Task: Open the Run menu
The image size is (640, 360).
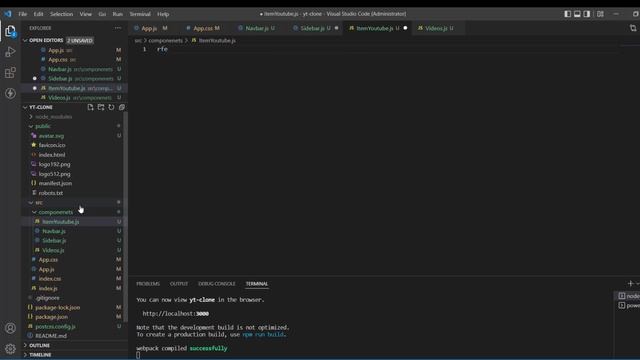Action: coord(118,14)
